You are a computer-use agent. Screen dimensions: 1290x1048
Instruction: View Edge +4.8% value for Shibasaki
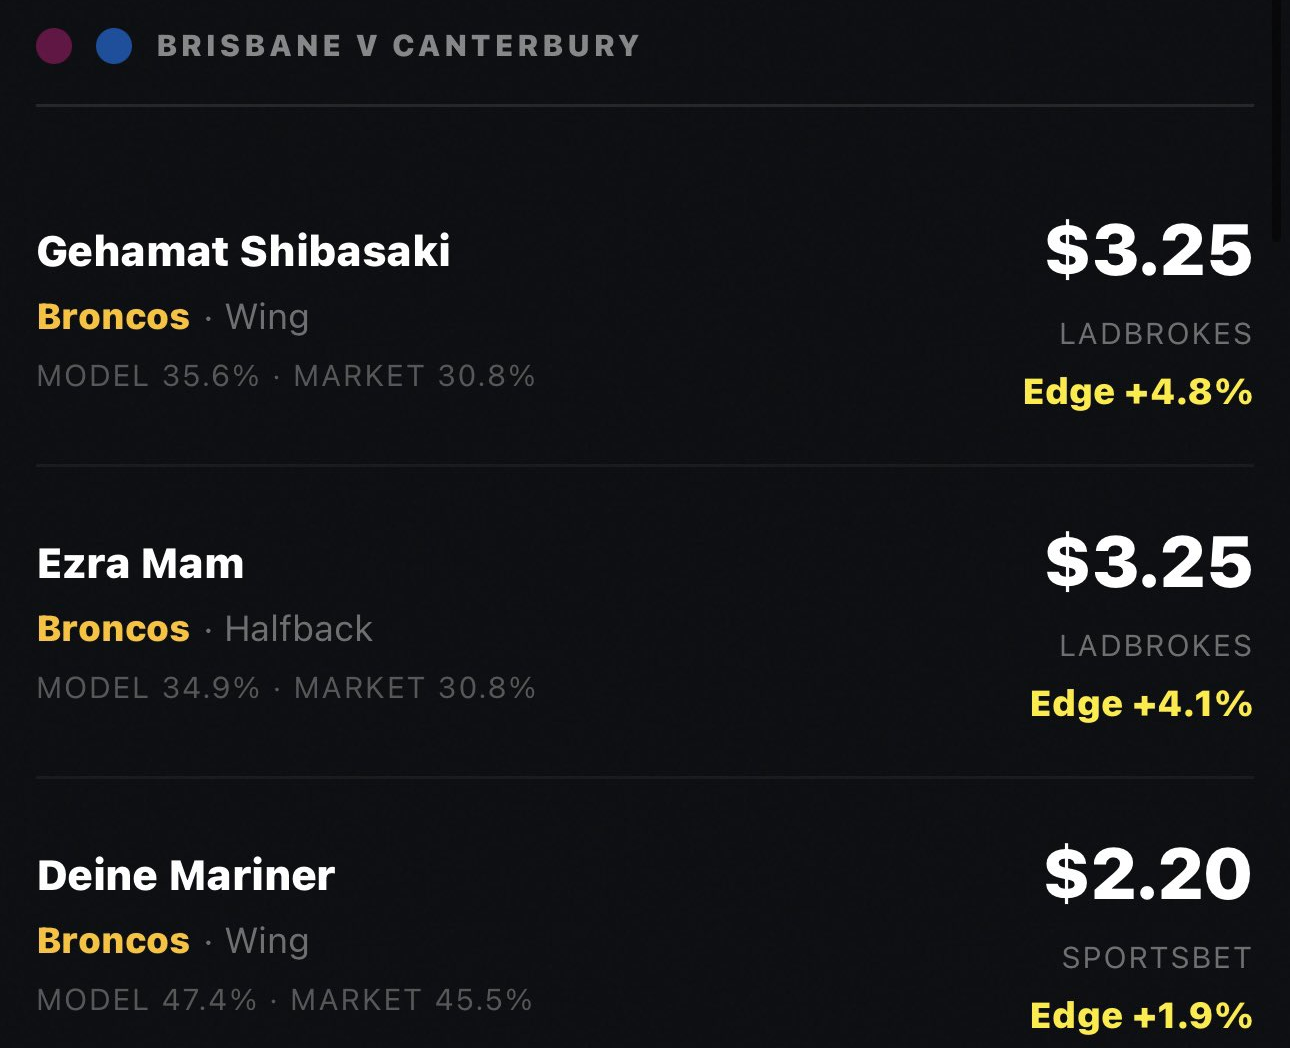[x=1138, y=391]
